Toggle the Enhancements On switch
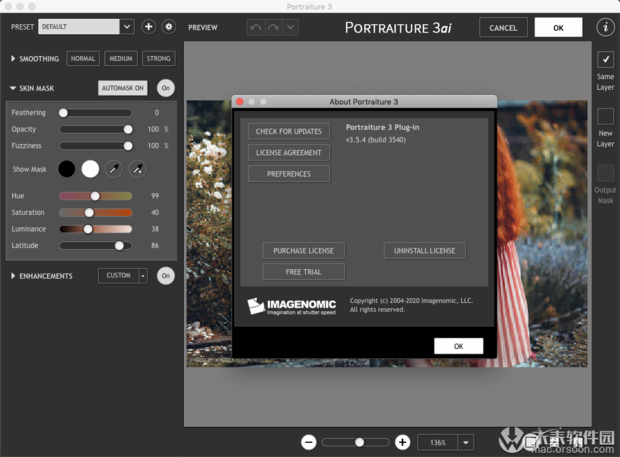The width and height of the screenshot is (620, 457). tap(166, 276)
